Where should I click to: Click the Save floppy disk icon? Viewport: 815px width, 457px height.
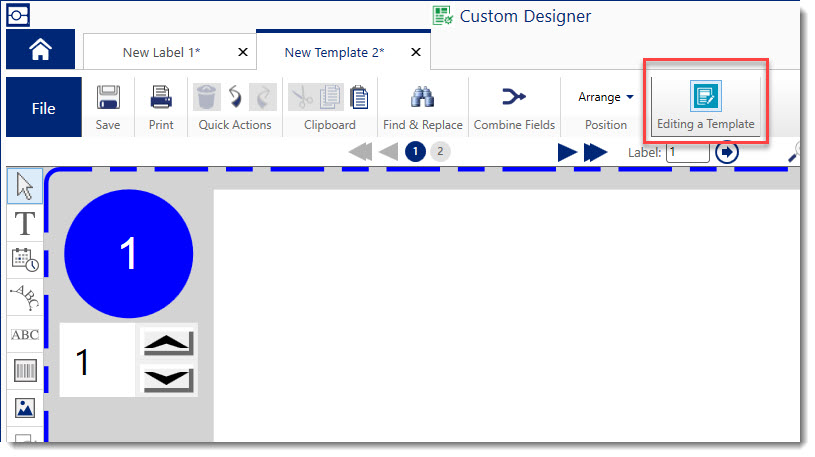108,97
